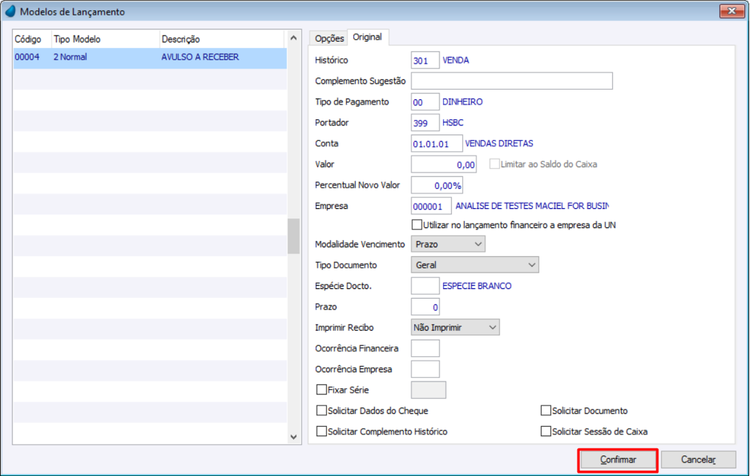Click the app droplet icon in title bar
The width and height of the screenshot is (750, 476).
(10, 11)
